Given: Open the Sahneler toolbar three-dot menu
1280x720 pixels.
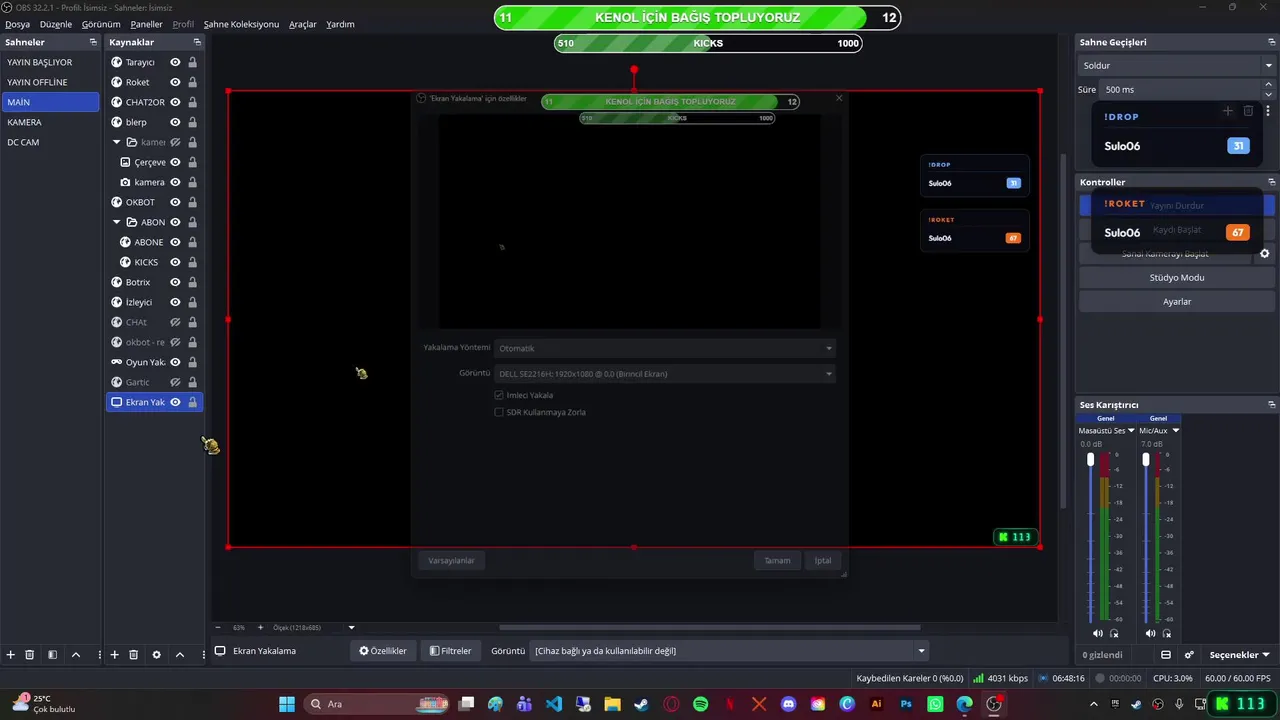Looking at the screenshot, I should coord(99,655).
